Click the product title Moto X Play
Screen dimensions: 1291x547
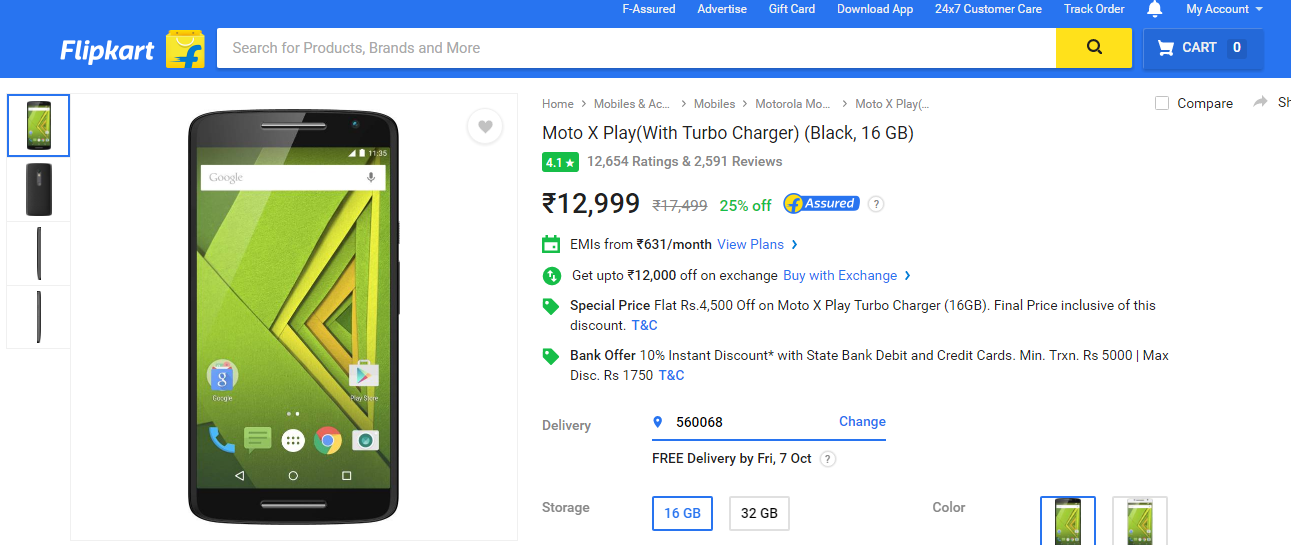pyautogui.click(x=728, y=133)
